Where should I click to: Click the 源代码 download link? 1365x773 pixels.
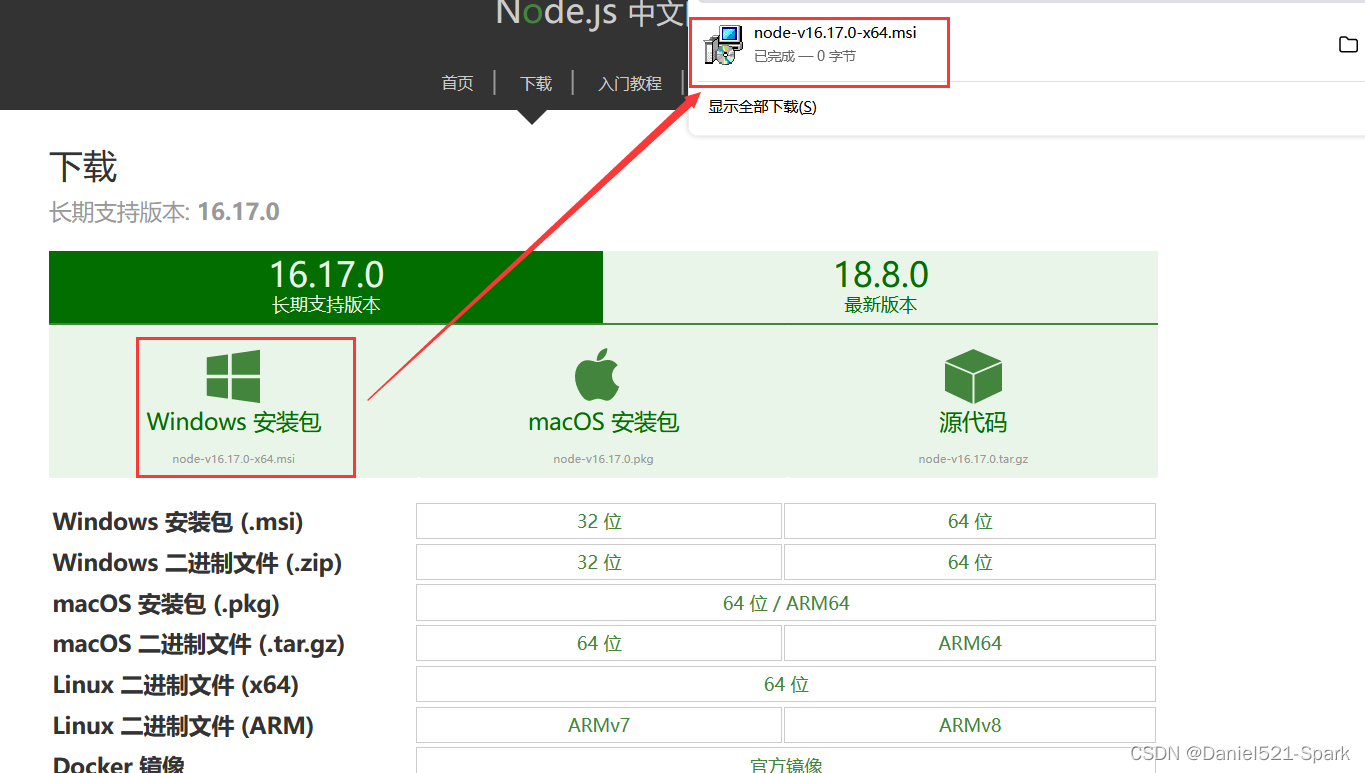973,421
